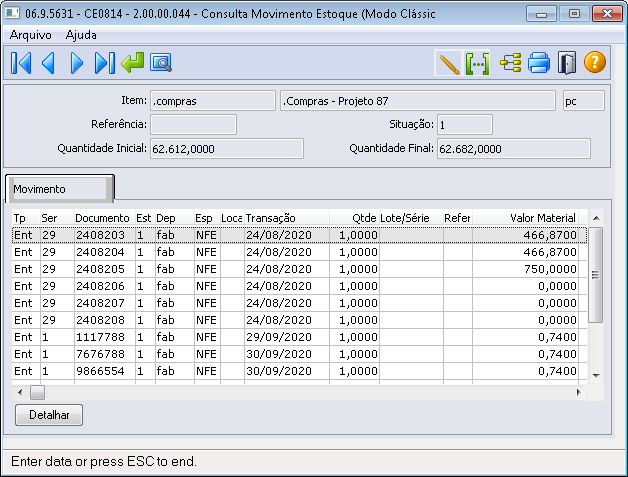This screenshot has width=628, height=477.
Task: Open help question mark icon
Action: [x=595, y=62]
